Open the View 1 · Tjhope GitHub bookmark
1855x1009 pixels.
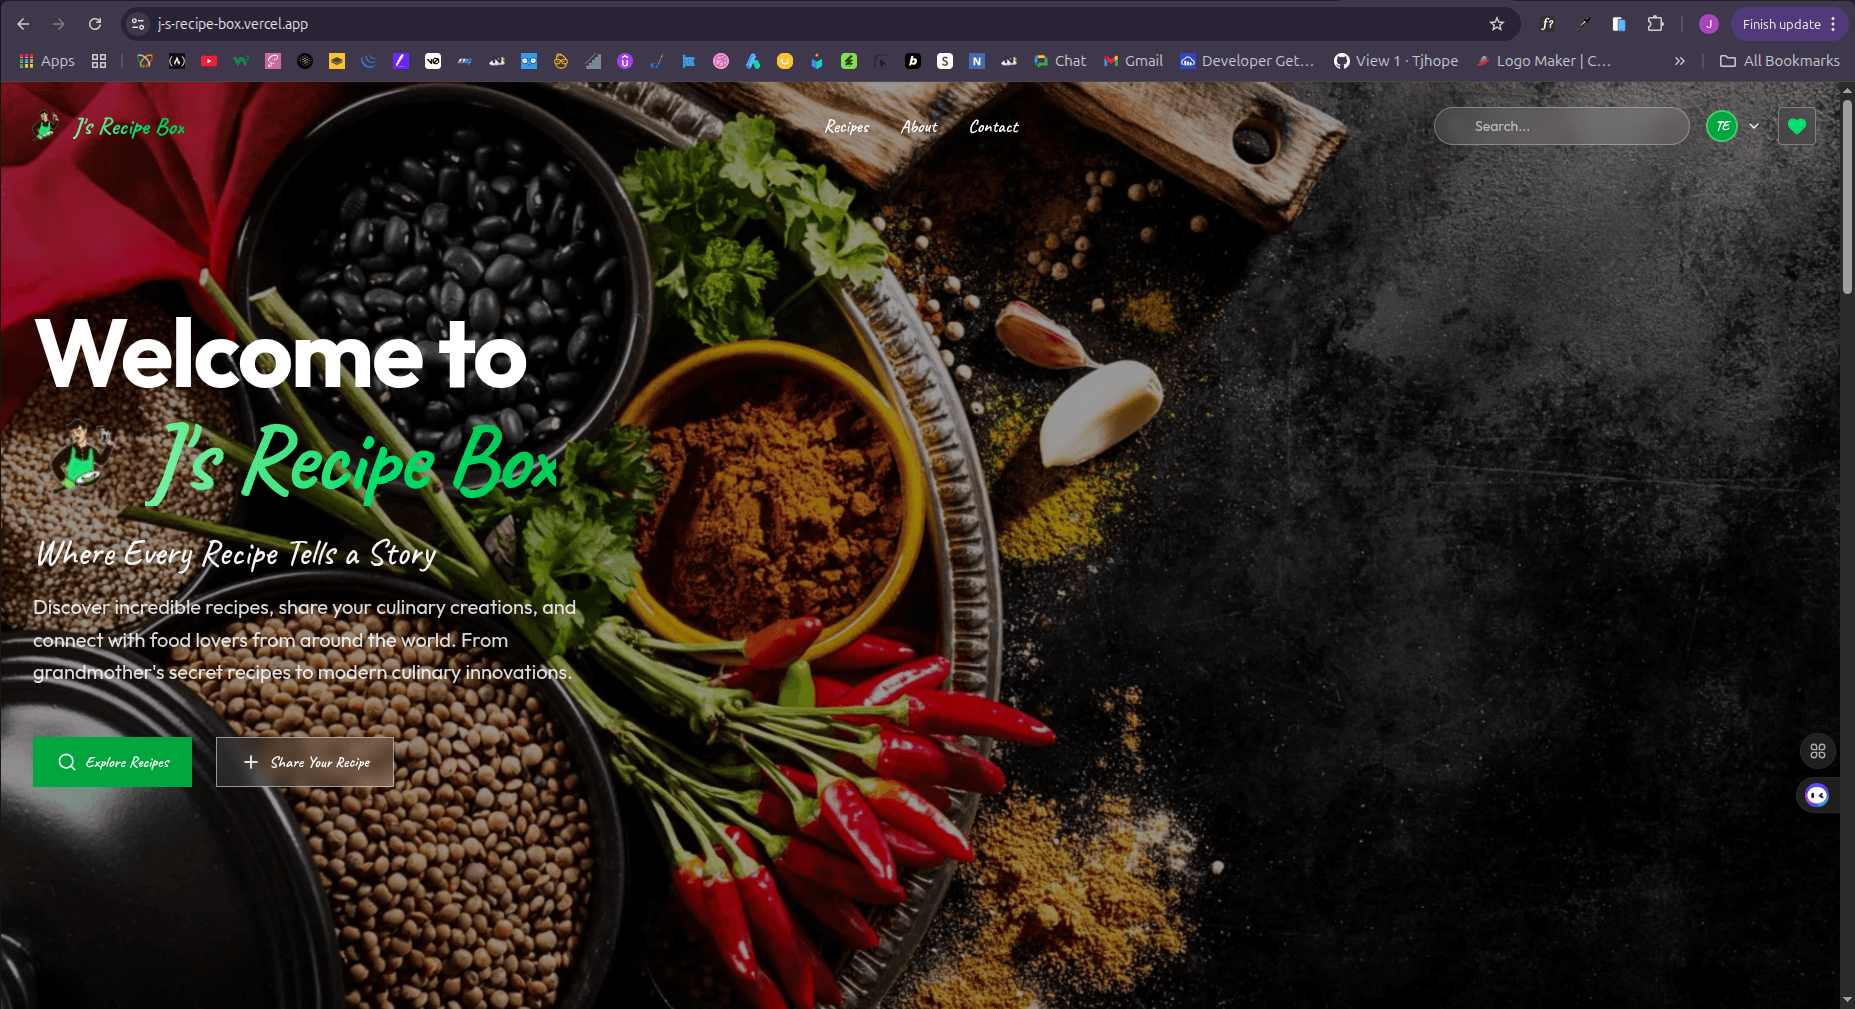click(x=1396, y=61)
